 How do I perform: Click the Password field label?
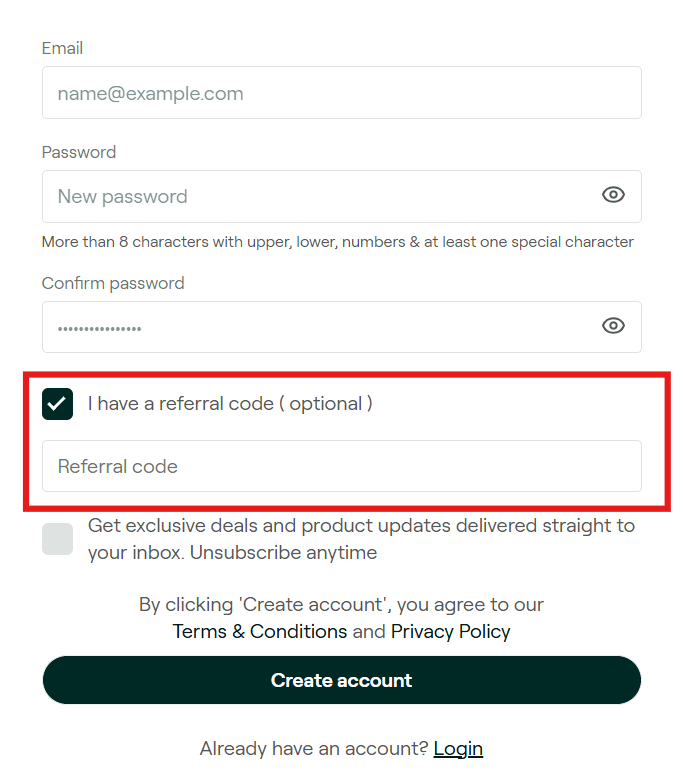tap(79, 152)
